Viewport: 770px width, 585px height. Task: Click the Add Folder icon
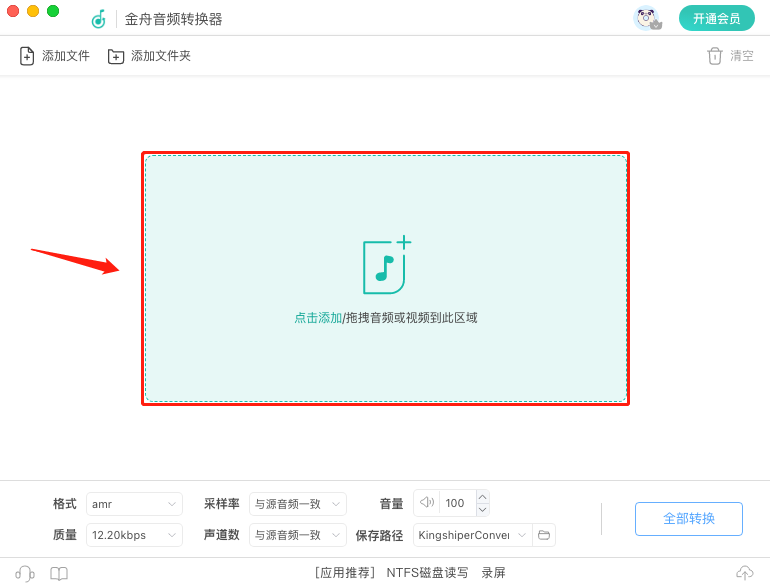(x=116, y=56)
